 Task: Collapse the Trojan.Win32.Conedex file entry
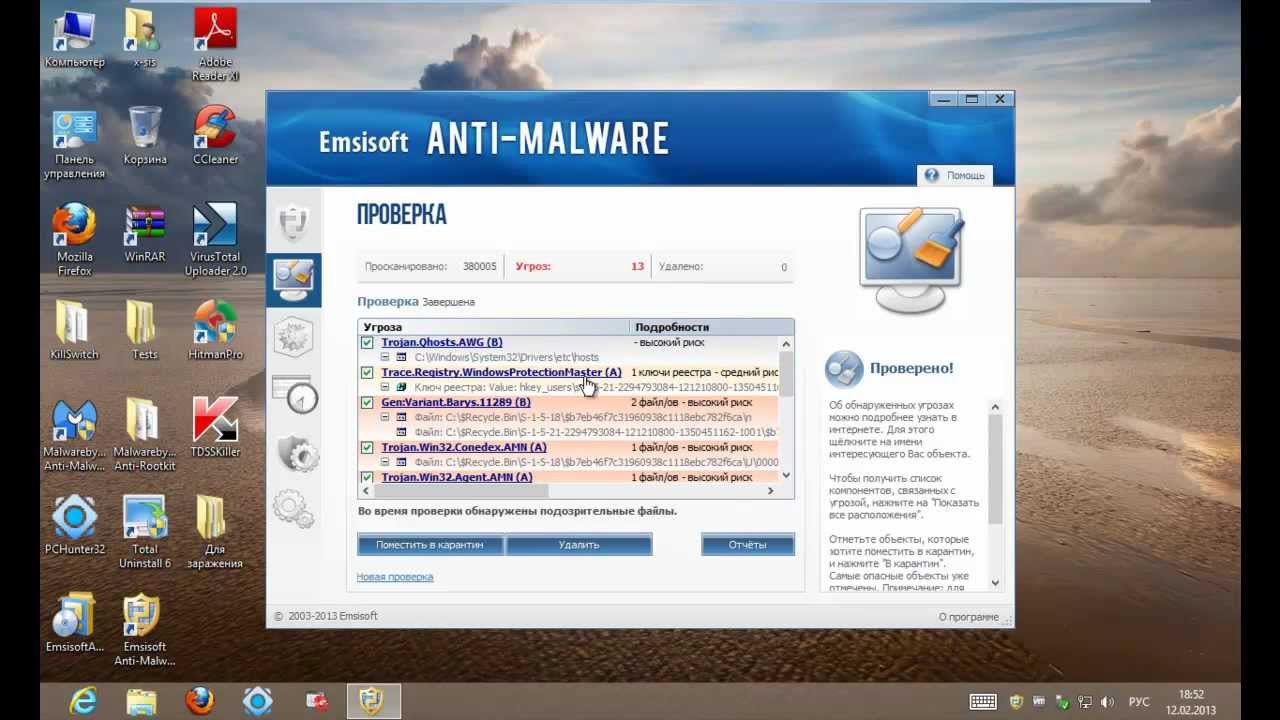coord(386,462)
